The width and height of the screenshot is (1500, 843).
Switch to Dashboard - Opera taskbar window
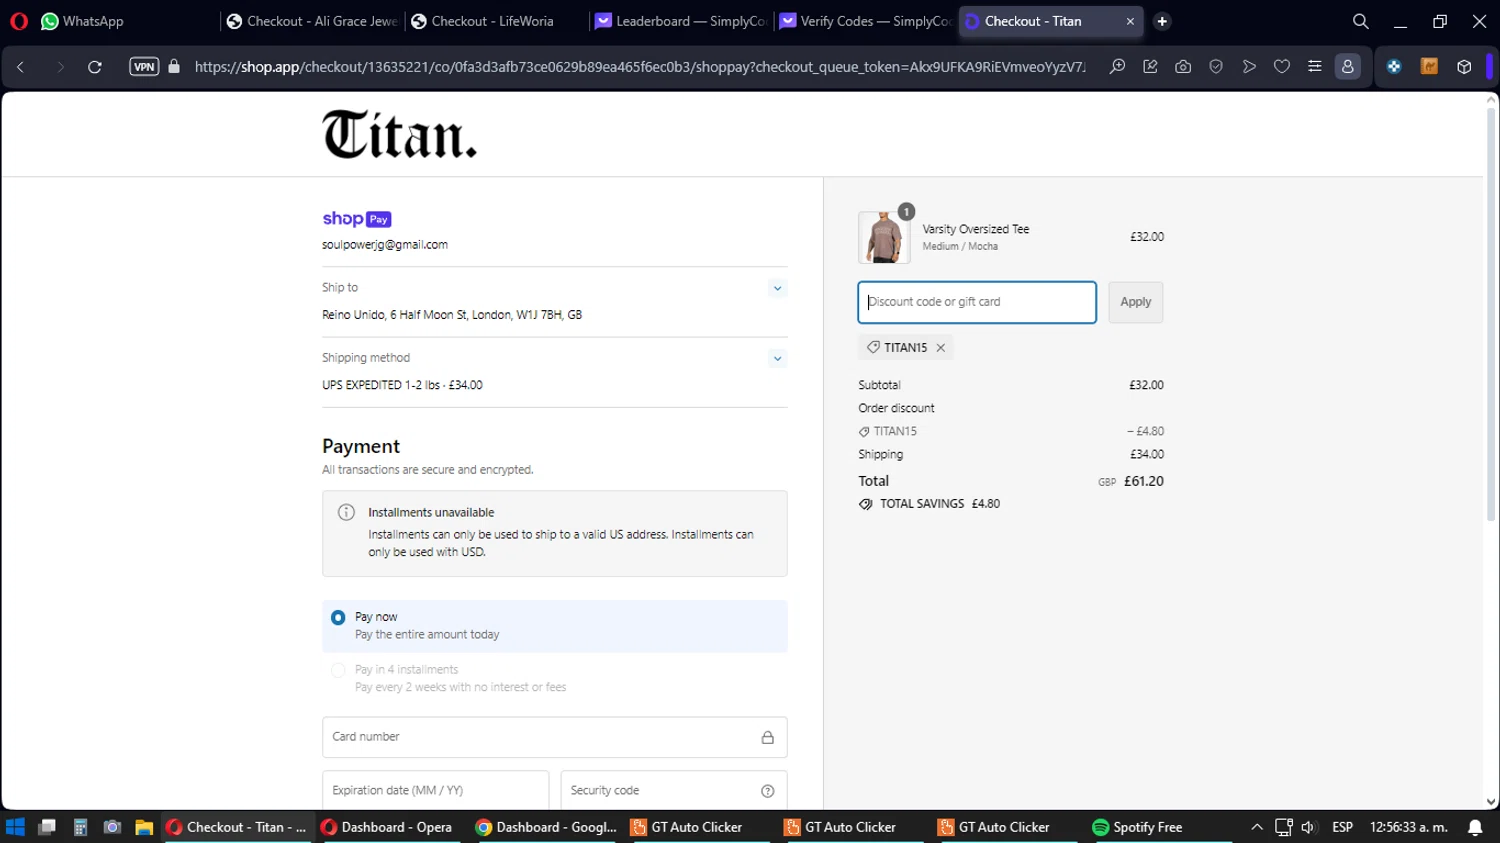387,827
